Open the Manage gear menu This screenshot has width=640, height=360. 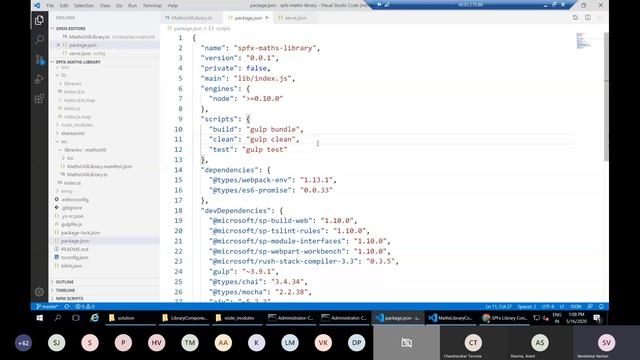[x=39, y=291]
